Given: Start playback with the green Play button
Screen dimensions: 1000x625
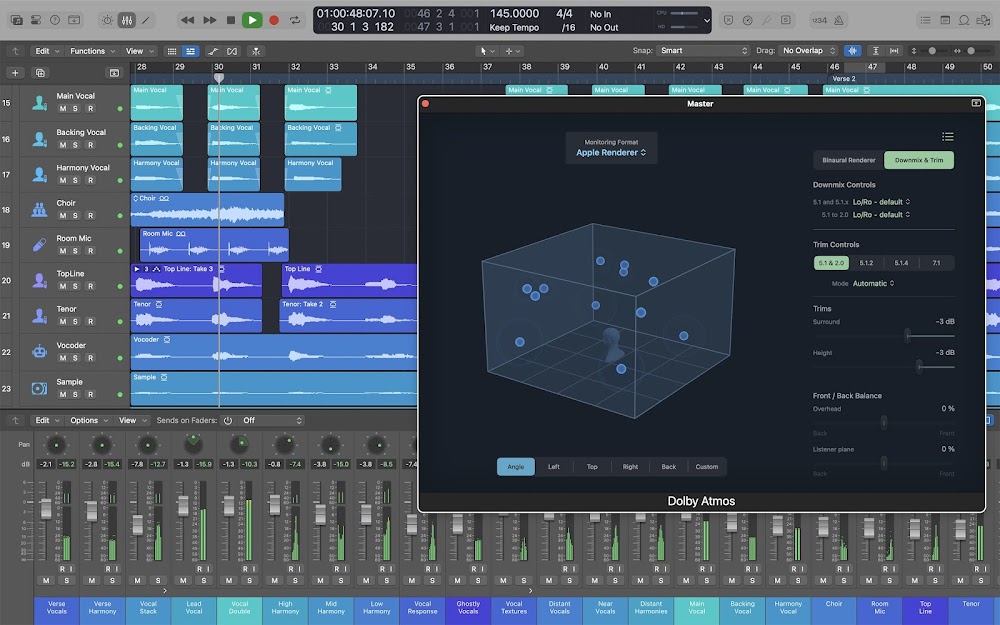Looking at the screenshot, I should (x=252, y=20).
